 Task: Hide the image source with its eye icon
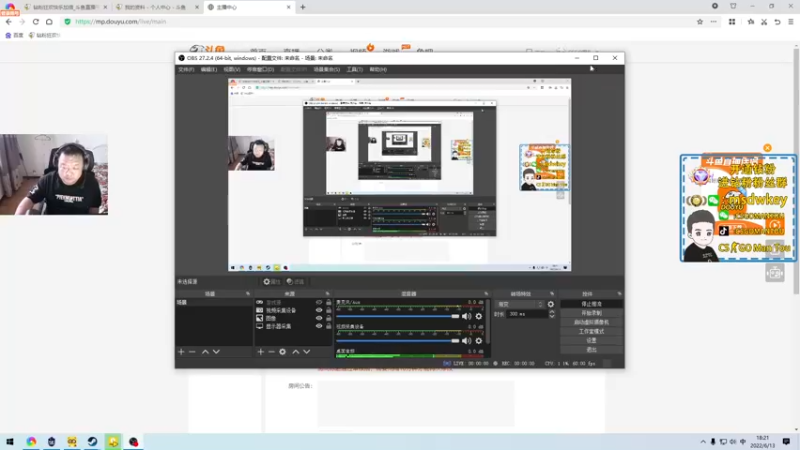pyautogui.click(x=319, y=318)
